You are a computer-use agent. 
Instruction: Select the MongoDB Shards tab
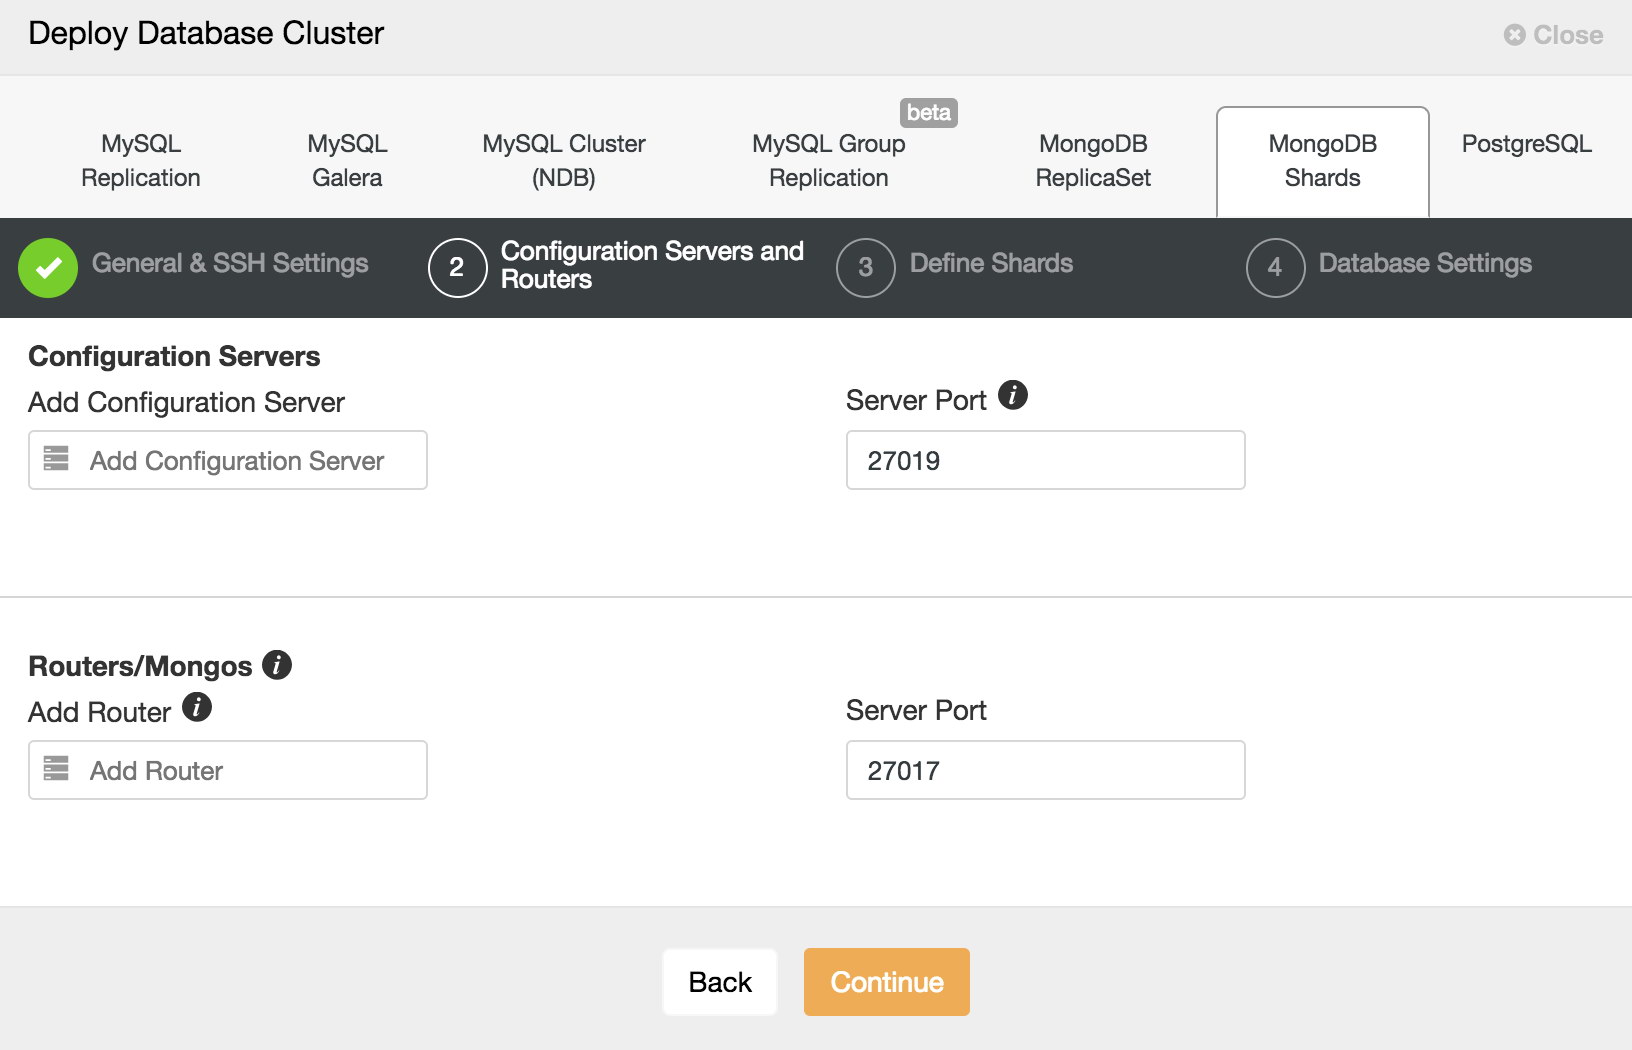click(1323, 161)
